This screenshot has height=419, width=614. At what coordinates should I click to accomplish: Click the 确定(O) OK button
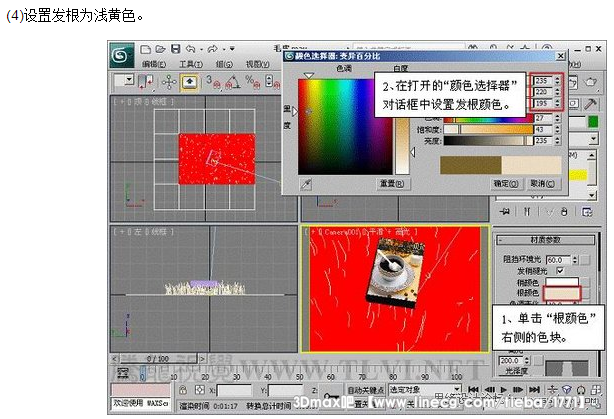click(x=506, y=183)
